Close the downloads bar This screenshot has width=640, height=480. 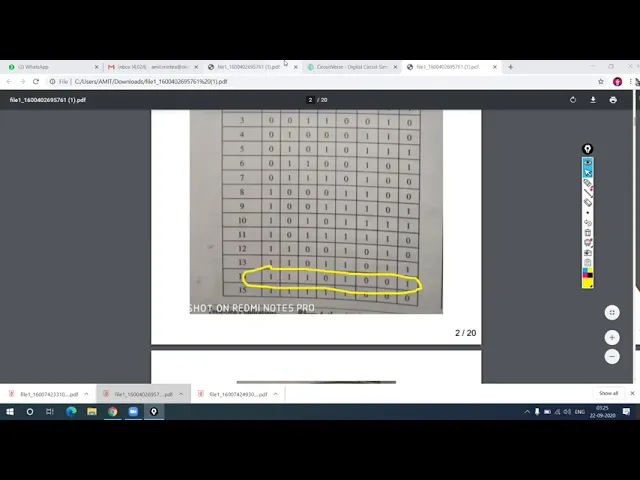click(x=632, y=393)
